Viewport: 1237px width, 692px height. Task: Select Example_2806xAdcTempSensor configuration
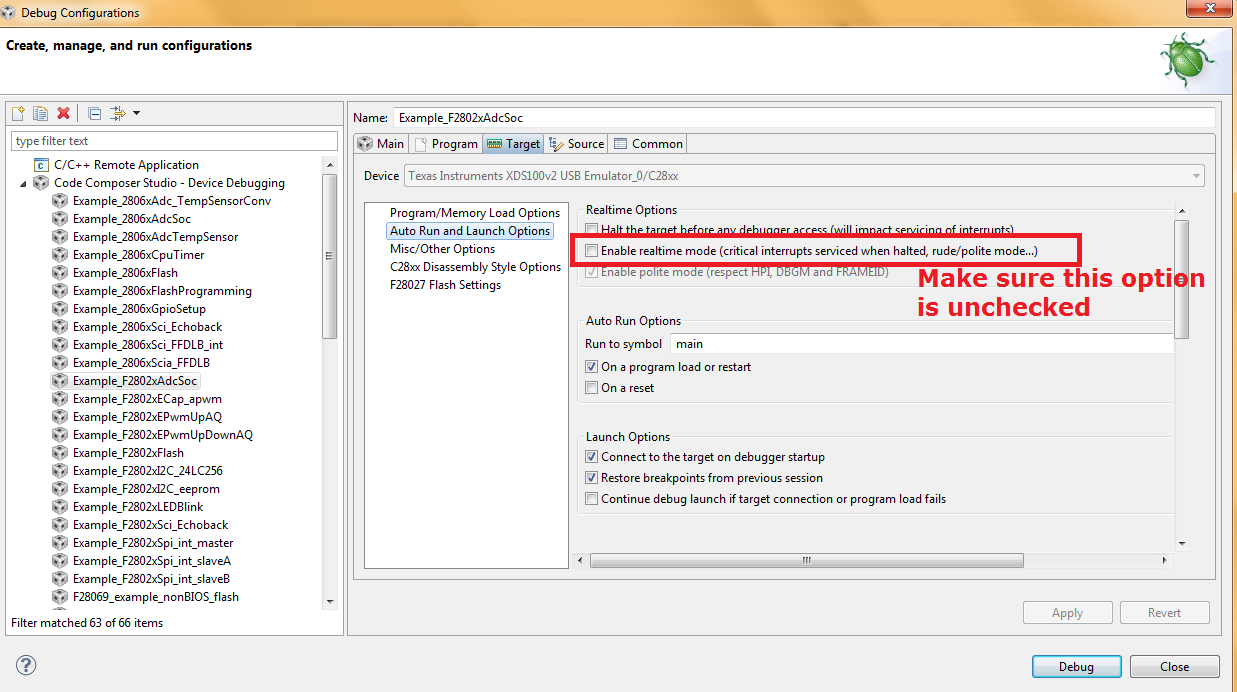point(155,237)
